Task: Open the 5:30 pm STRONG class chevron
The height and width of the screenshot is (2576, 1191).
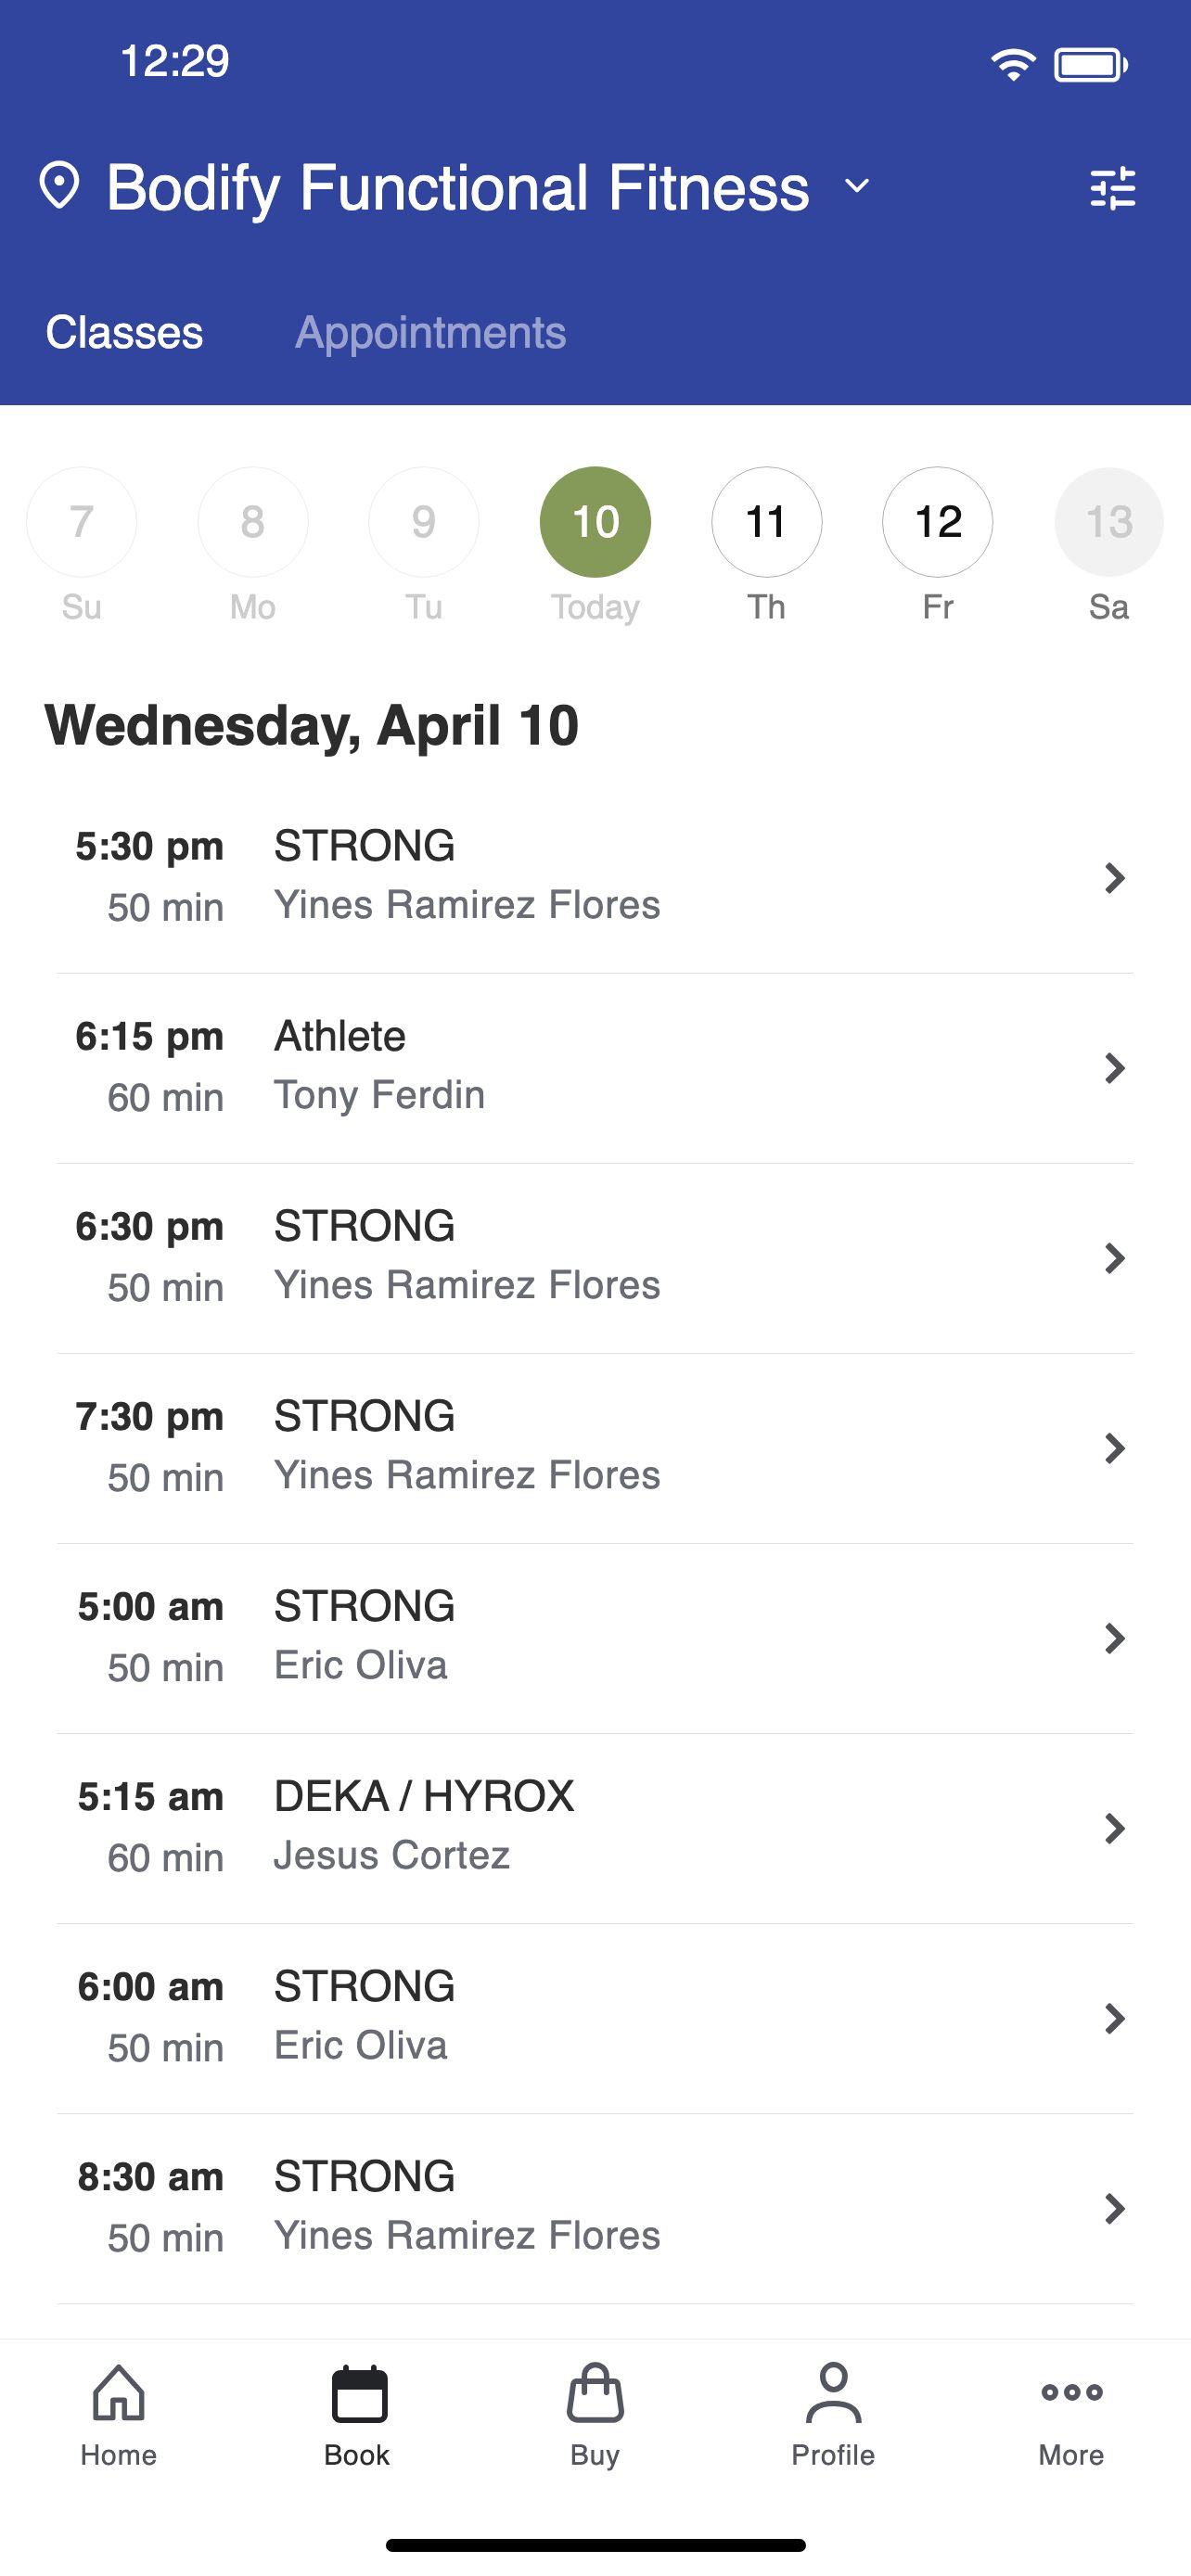Action: click(1114, 877)
